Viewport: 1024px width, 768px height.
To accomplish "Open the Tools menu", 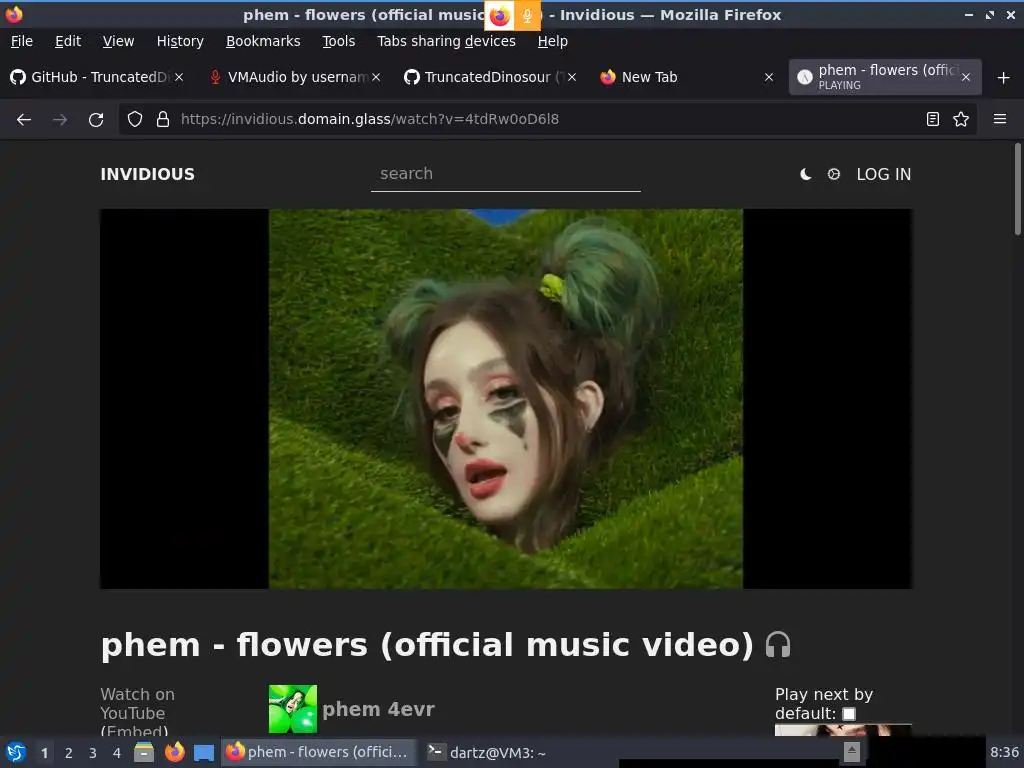I will (x=338, y=41).
